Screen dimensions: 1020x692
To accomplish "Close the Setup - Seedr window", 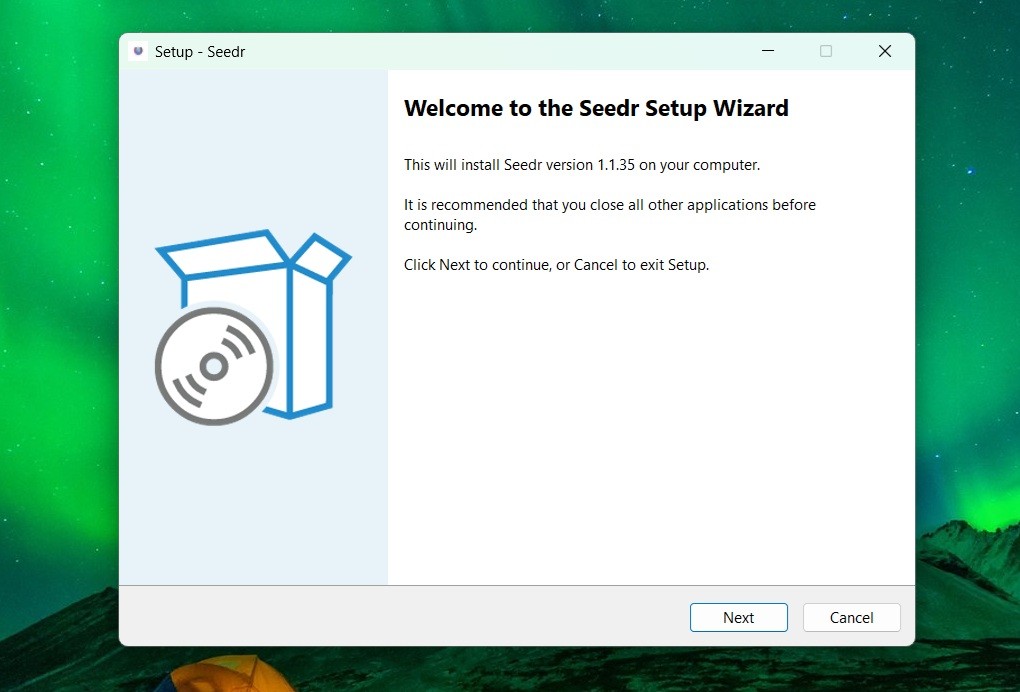I will click(x=885, y=51).
